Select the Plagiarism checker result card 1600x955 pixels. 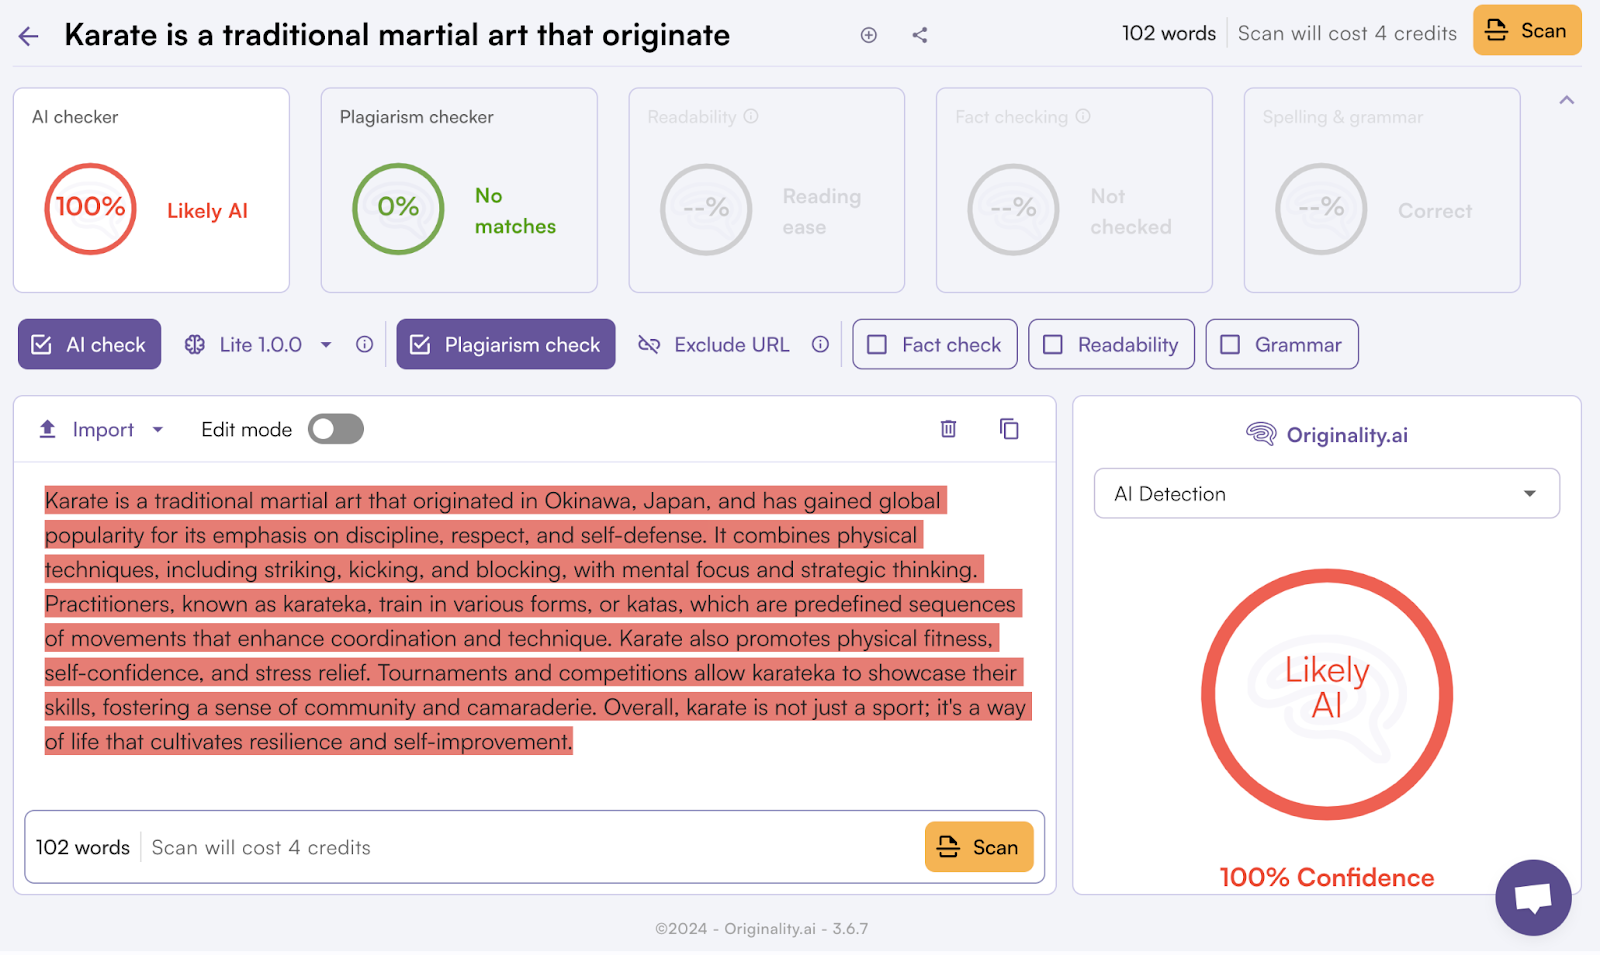[459, 190]
